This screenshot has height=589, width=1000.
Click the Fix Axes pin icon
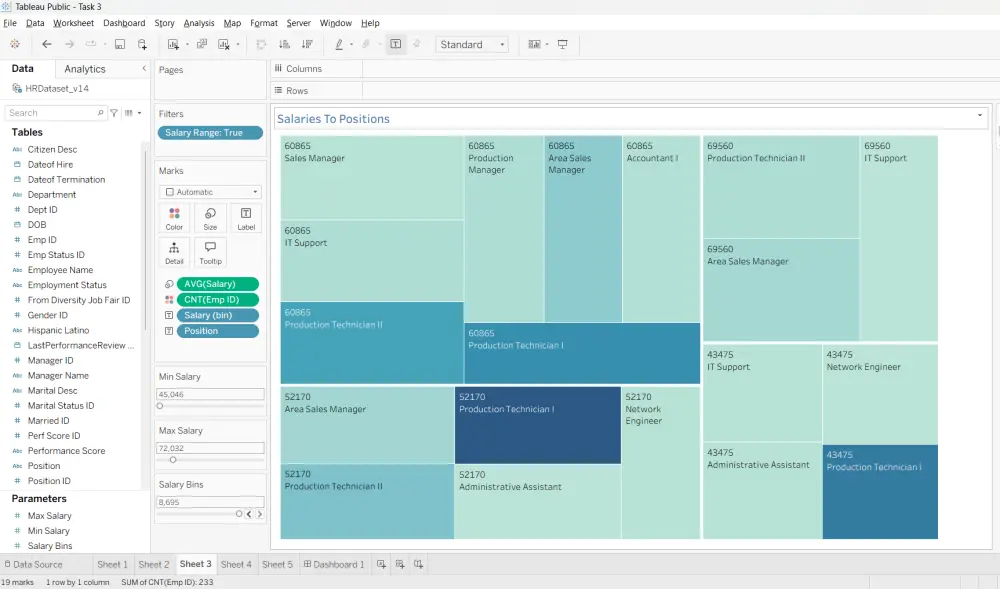coord(416,44)
